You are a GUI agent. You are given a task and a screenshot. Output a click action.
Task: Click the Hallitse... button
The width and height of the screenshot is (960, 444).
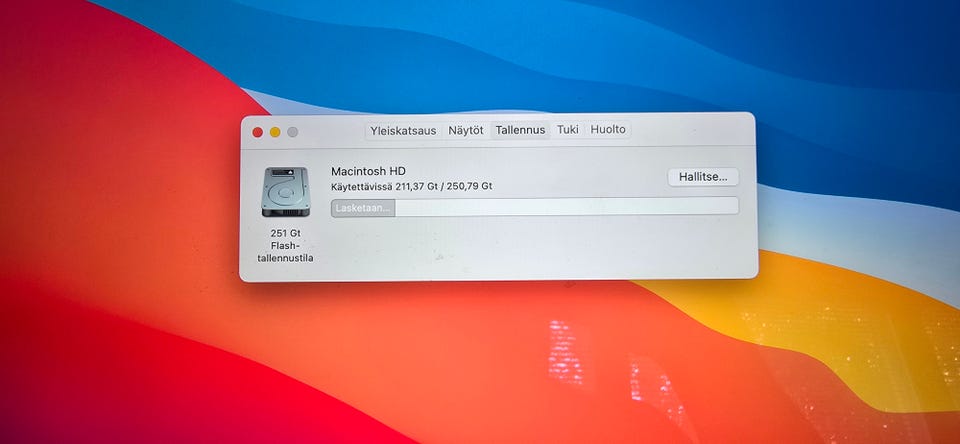point(703,177)
